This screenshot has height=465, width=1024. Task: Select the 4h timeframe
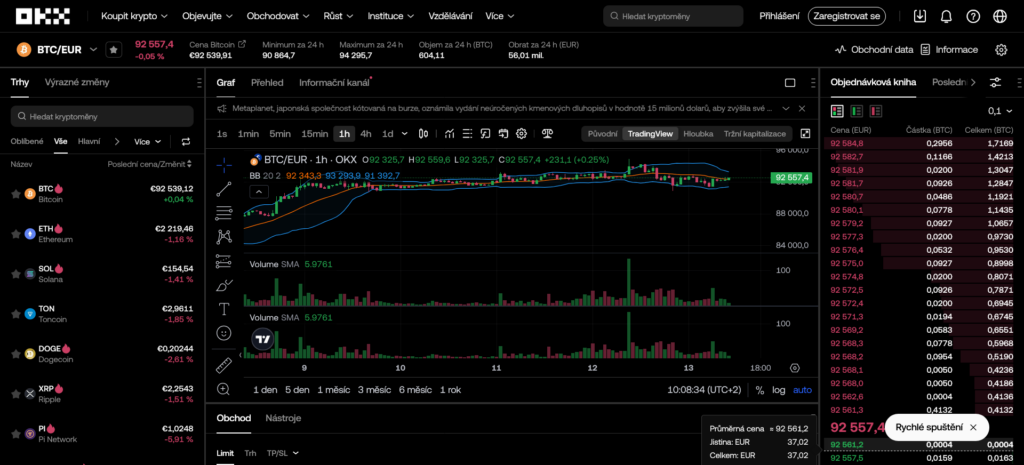(366, 134)
